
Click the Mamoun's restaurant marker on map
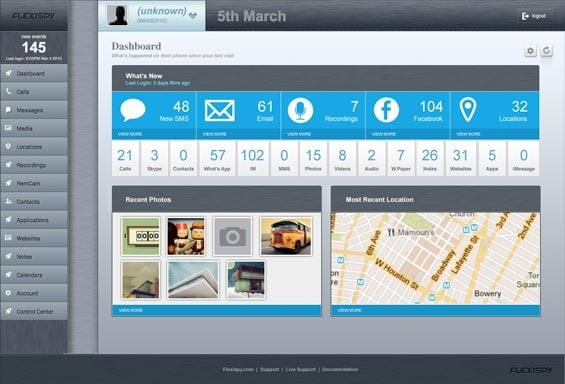tap(391, 232)
